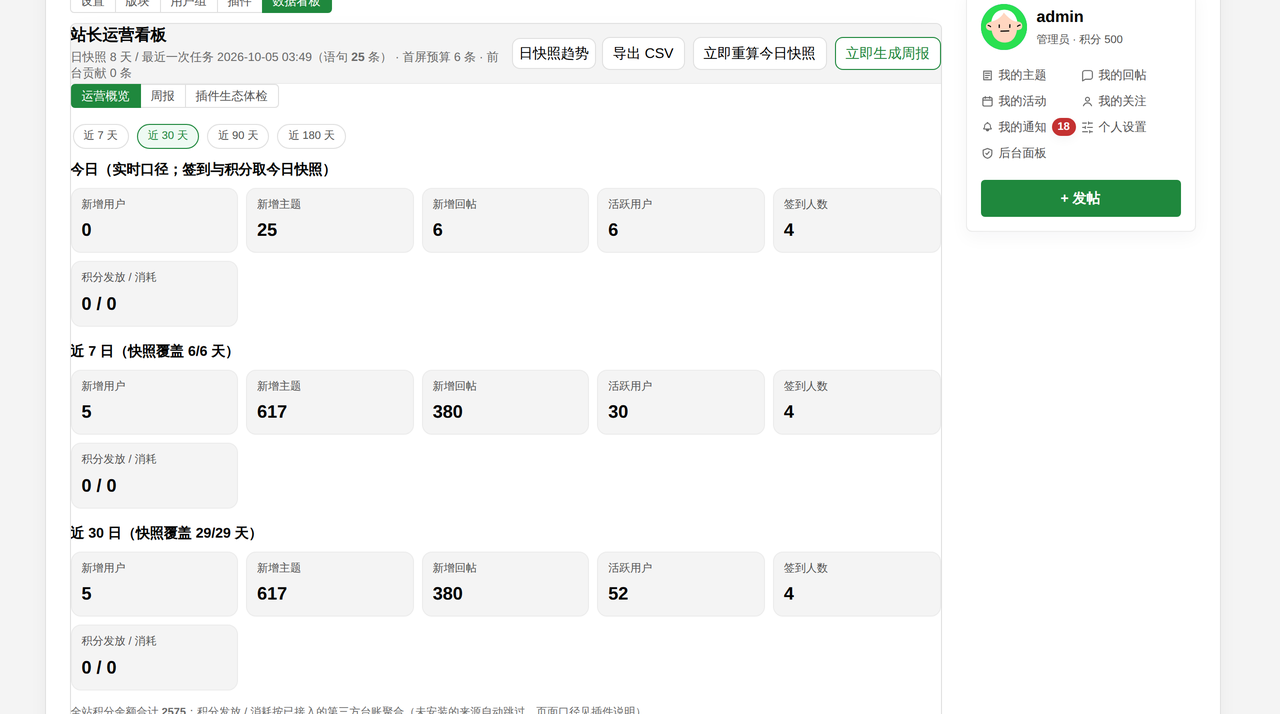Image resolution: width=1280 pixels, height=714 pixels.
Task: Click today's 新增主题 value 25
Action: [x=267, y=230]
